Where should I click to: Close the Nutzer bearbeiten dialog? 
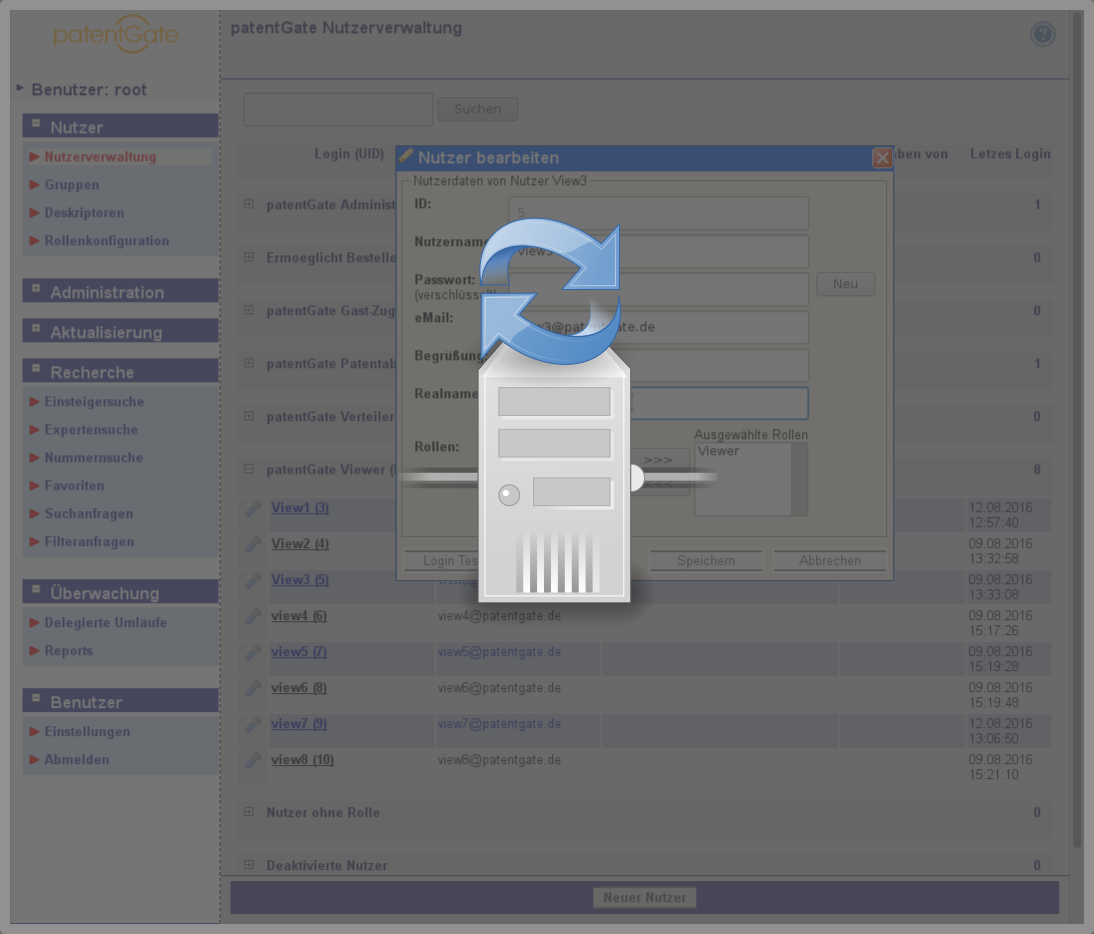point(882,158)
